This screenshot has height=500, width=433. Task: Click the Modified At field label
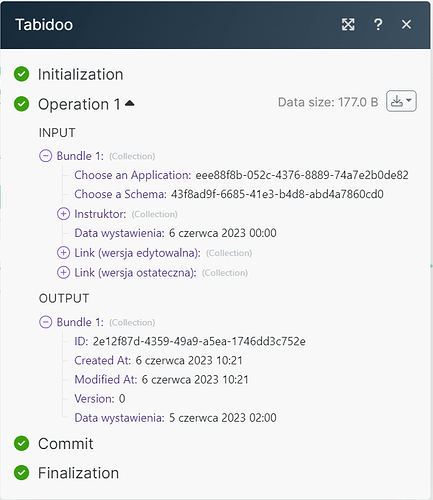[x=106, y=379]
